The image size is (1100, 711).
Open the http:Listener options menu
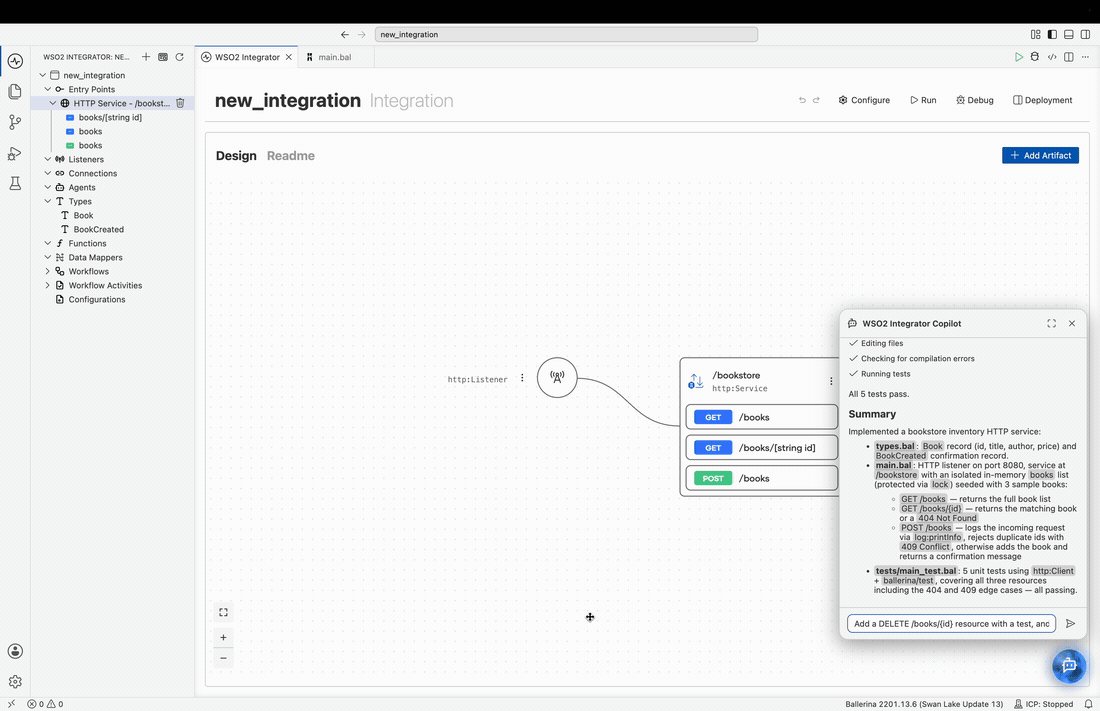click(522, 378)
